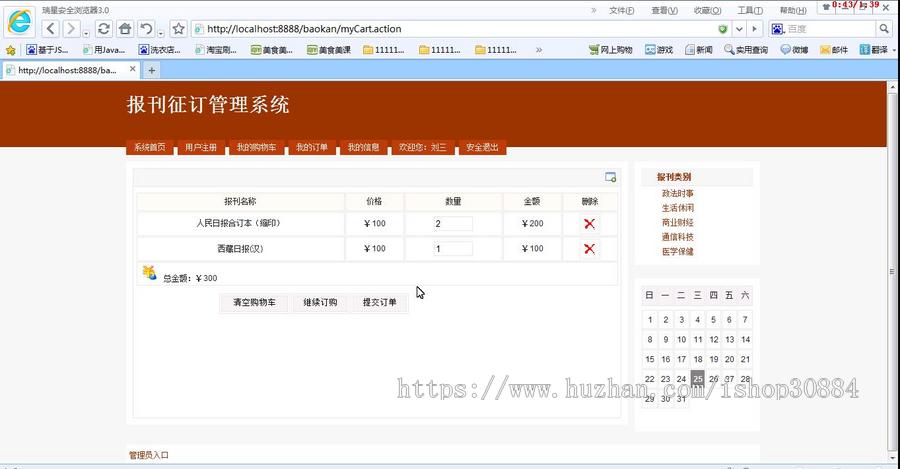900x469 pixels.
Task: Reload the page with the refresh icon
Action: [104, 29]
